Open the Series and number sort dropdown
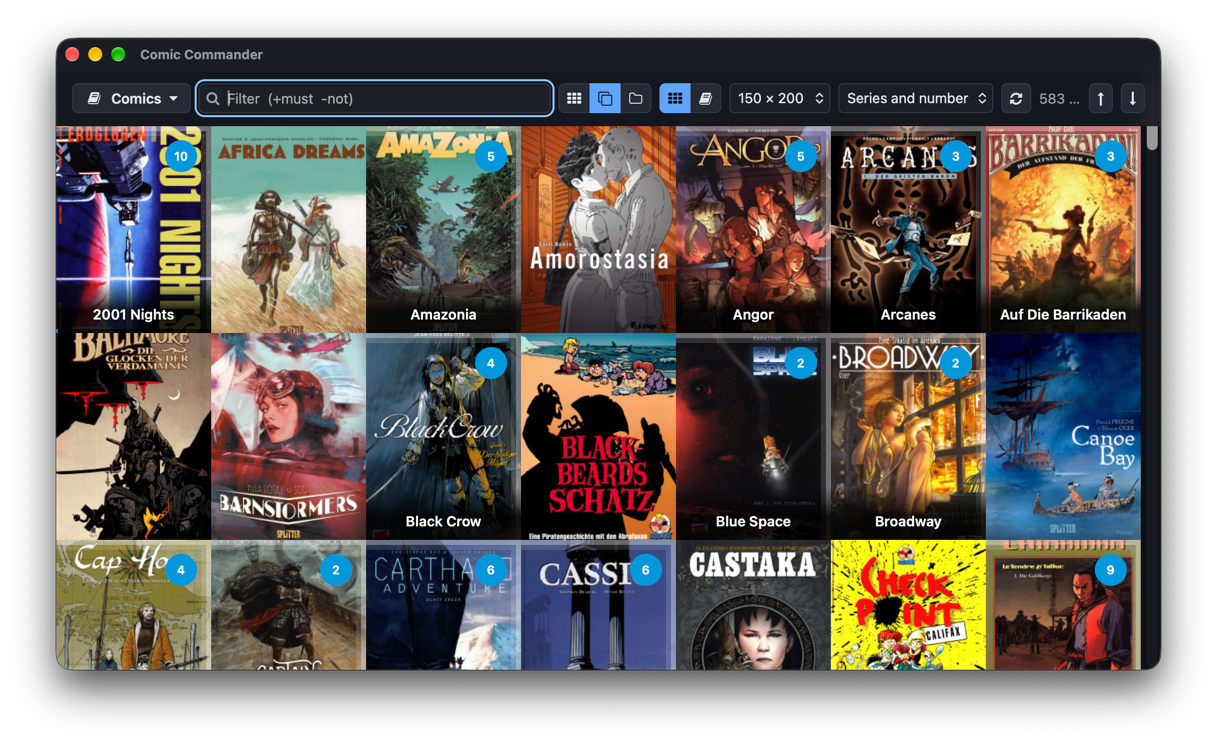The height and width of the screenshot is (744, 1217). 916,98
